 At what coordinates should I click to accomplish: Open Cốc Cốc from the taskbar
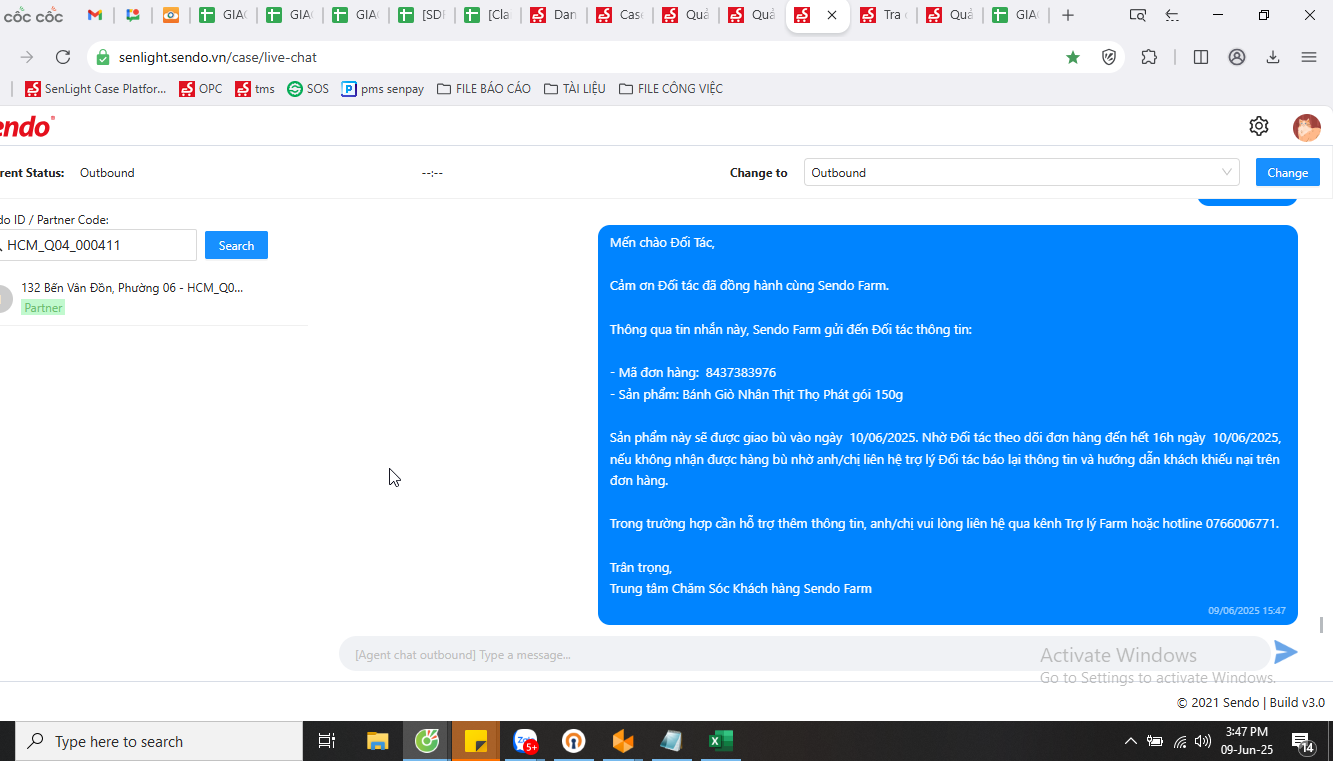point(427,742)
